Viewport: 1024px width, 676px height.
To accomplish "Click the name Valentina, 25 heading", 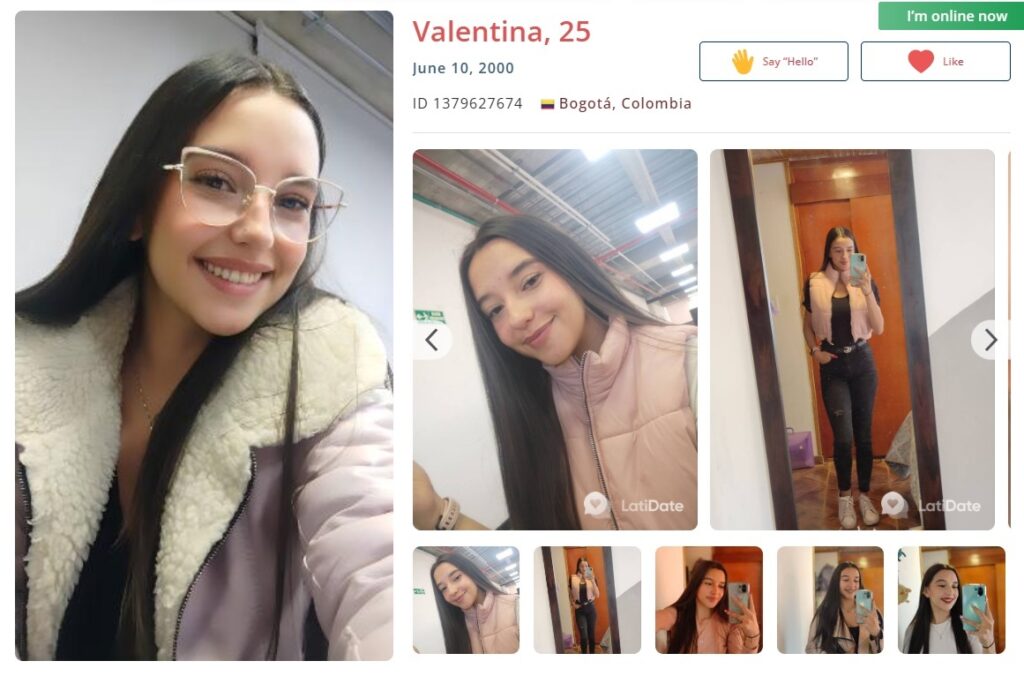I will coord(502,31).
